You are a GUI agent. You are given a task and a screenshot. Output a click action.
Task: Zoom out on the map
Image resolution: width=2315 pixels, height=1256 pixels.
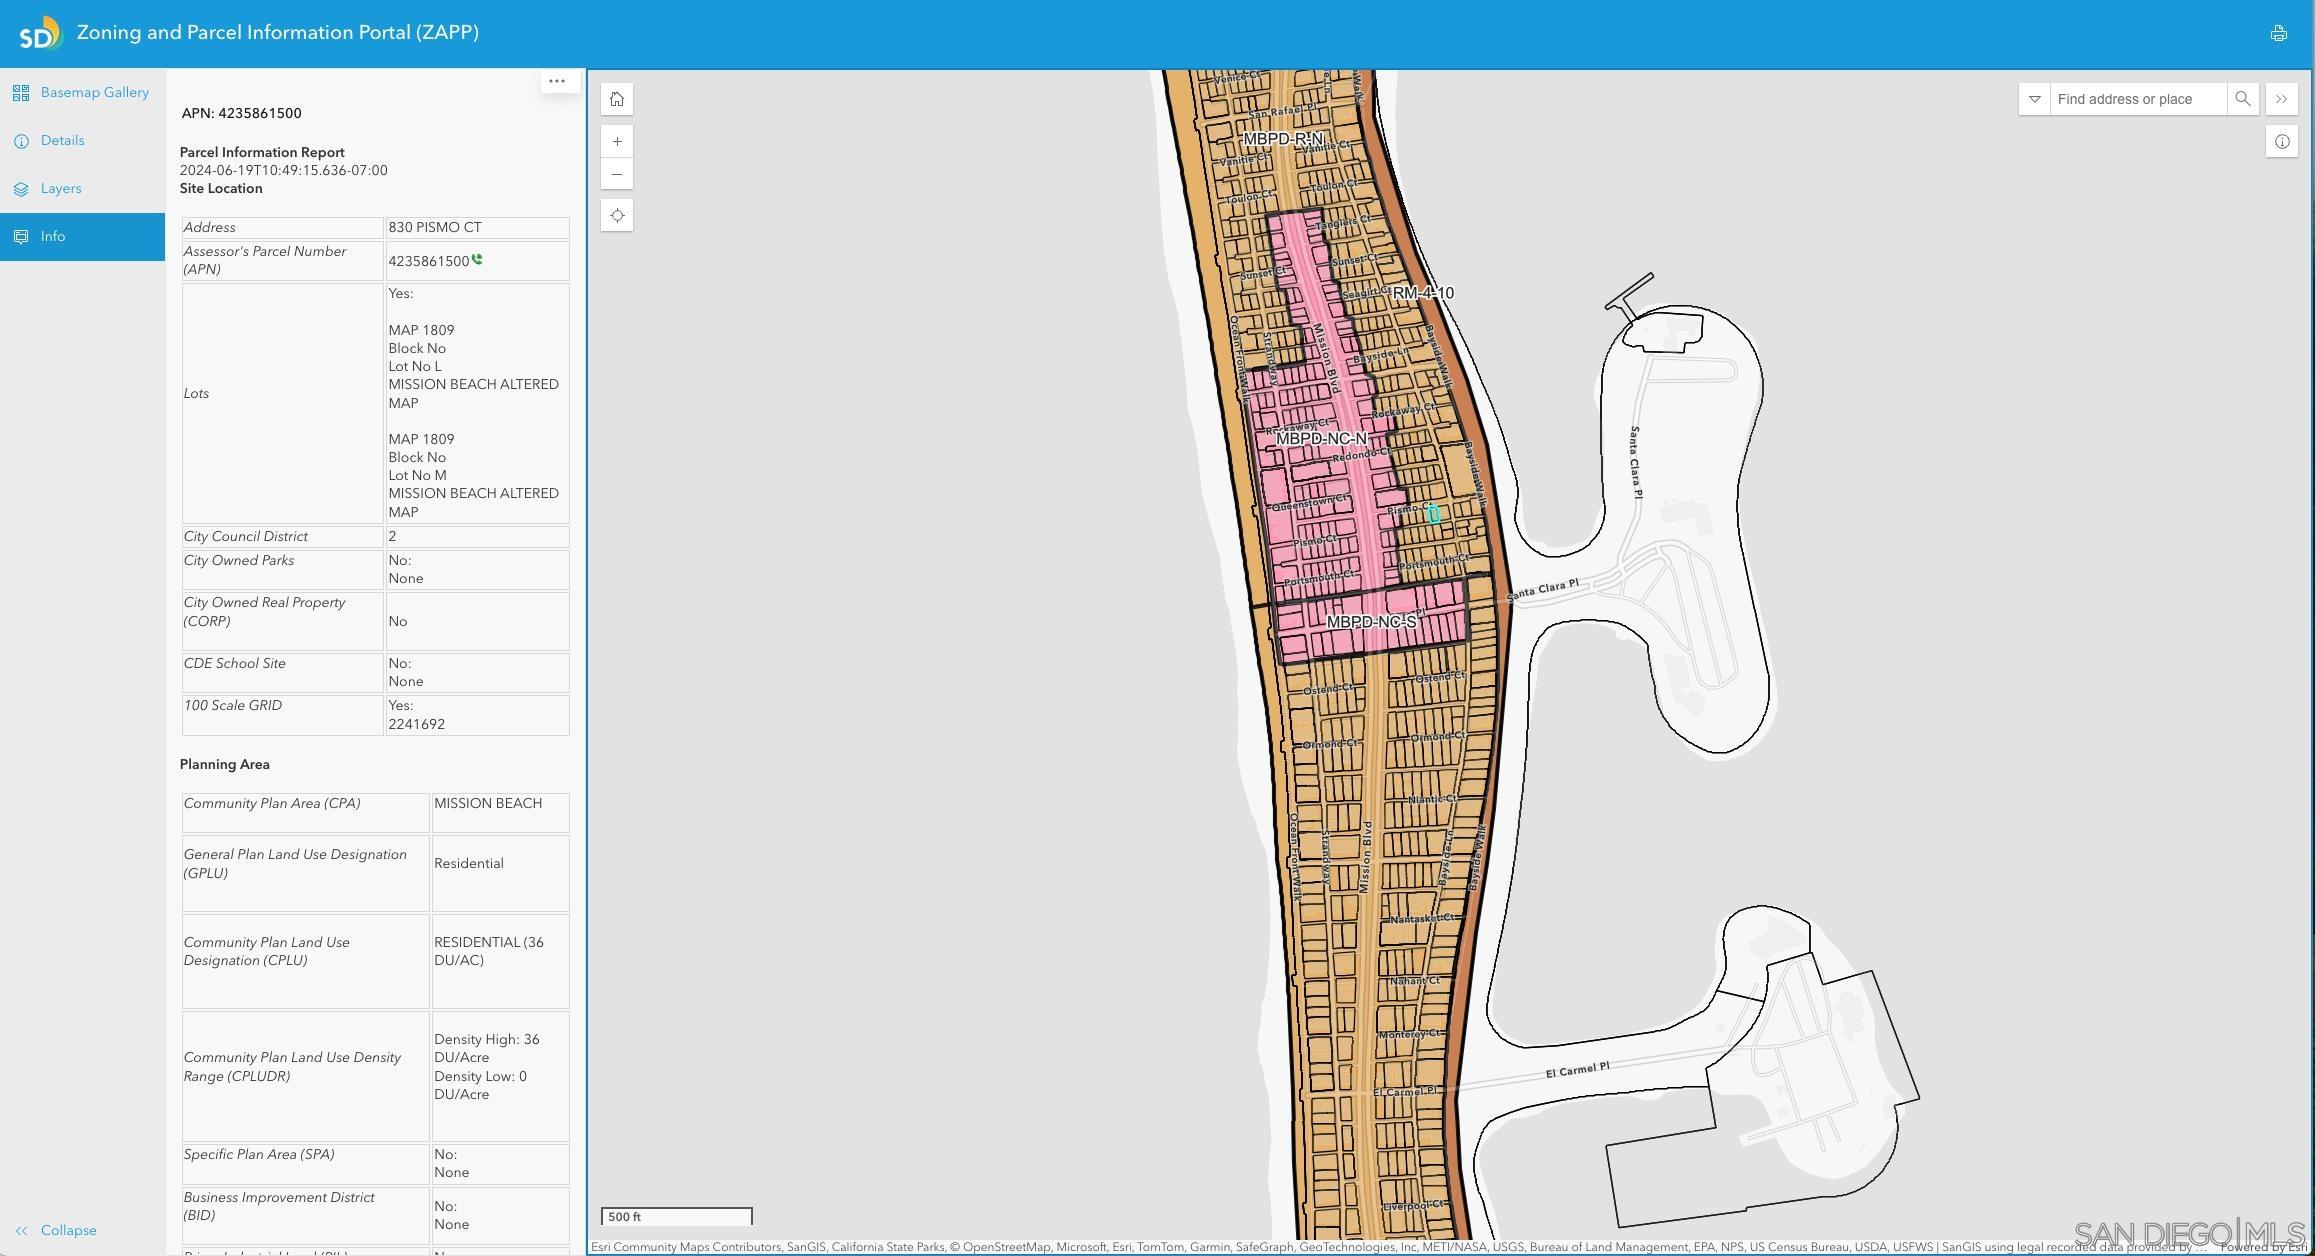coord(617,175)
